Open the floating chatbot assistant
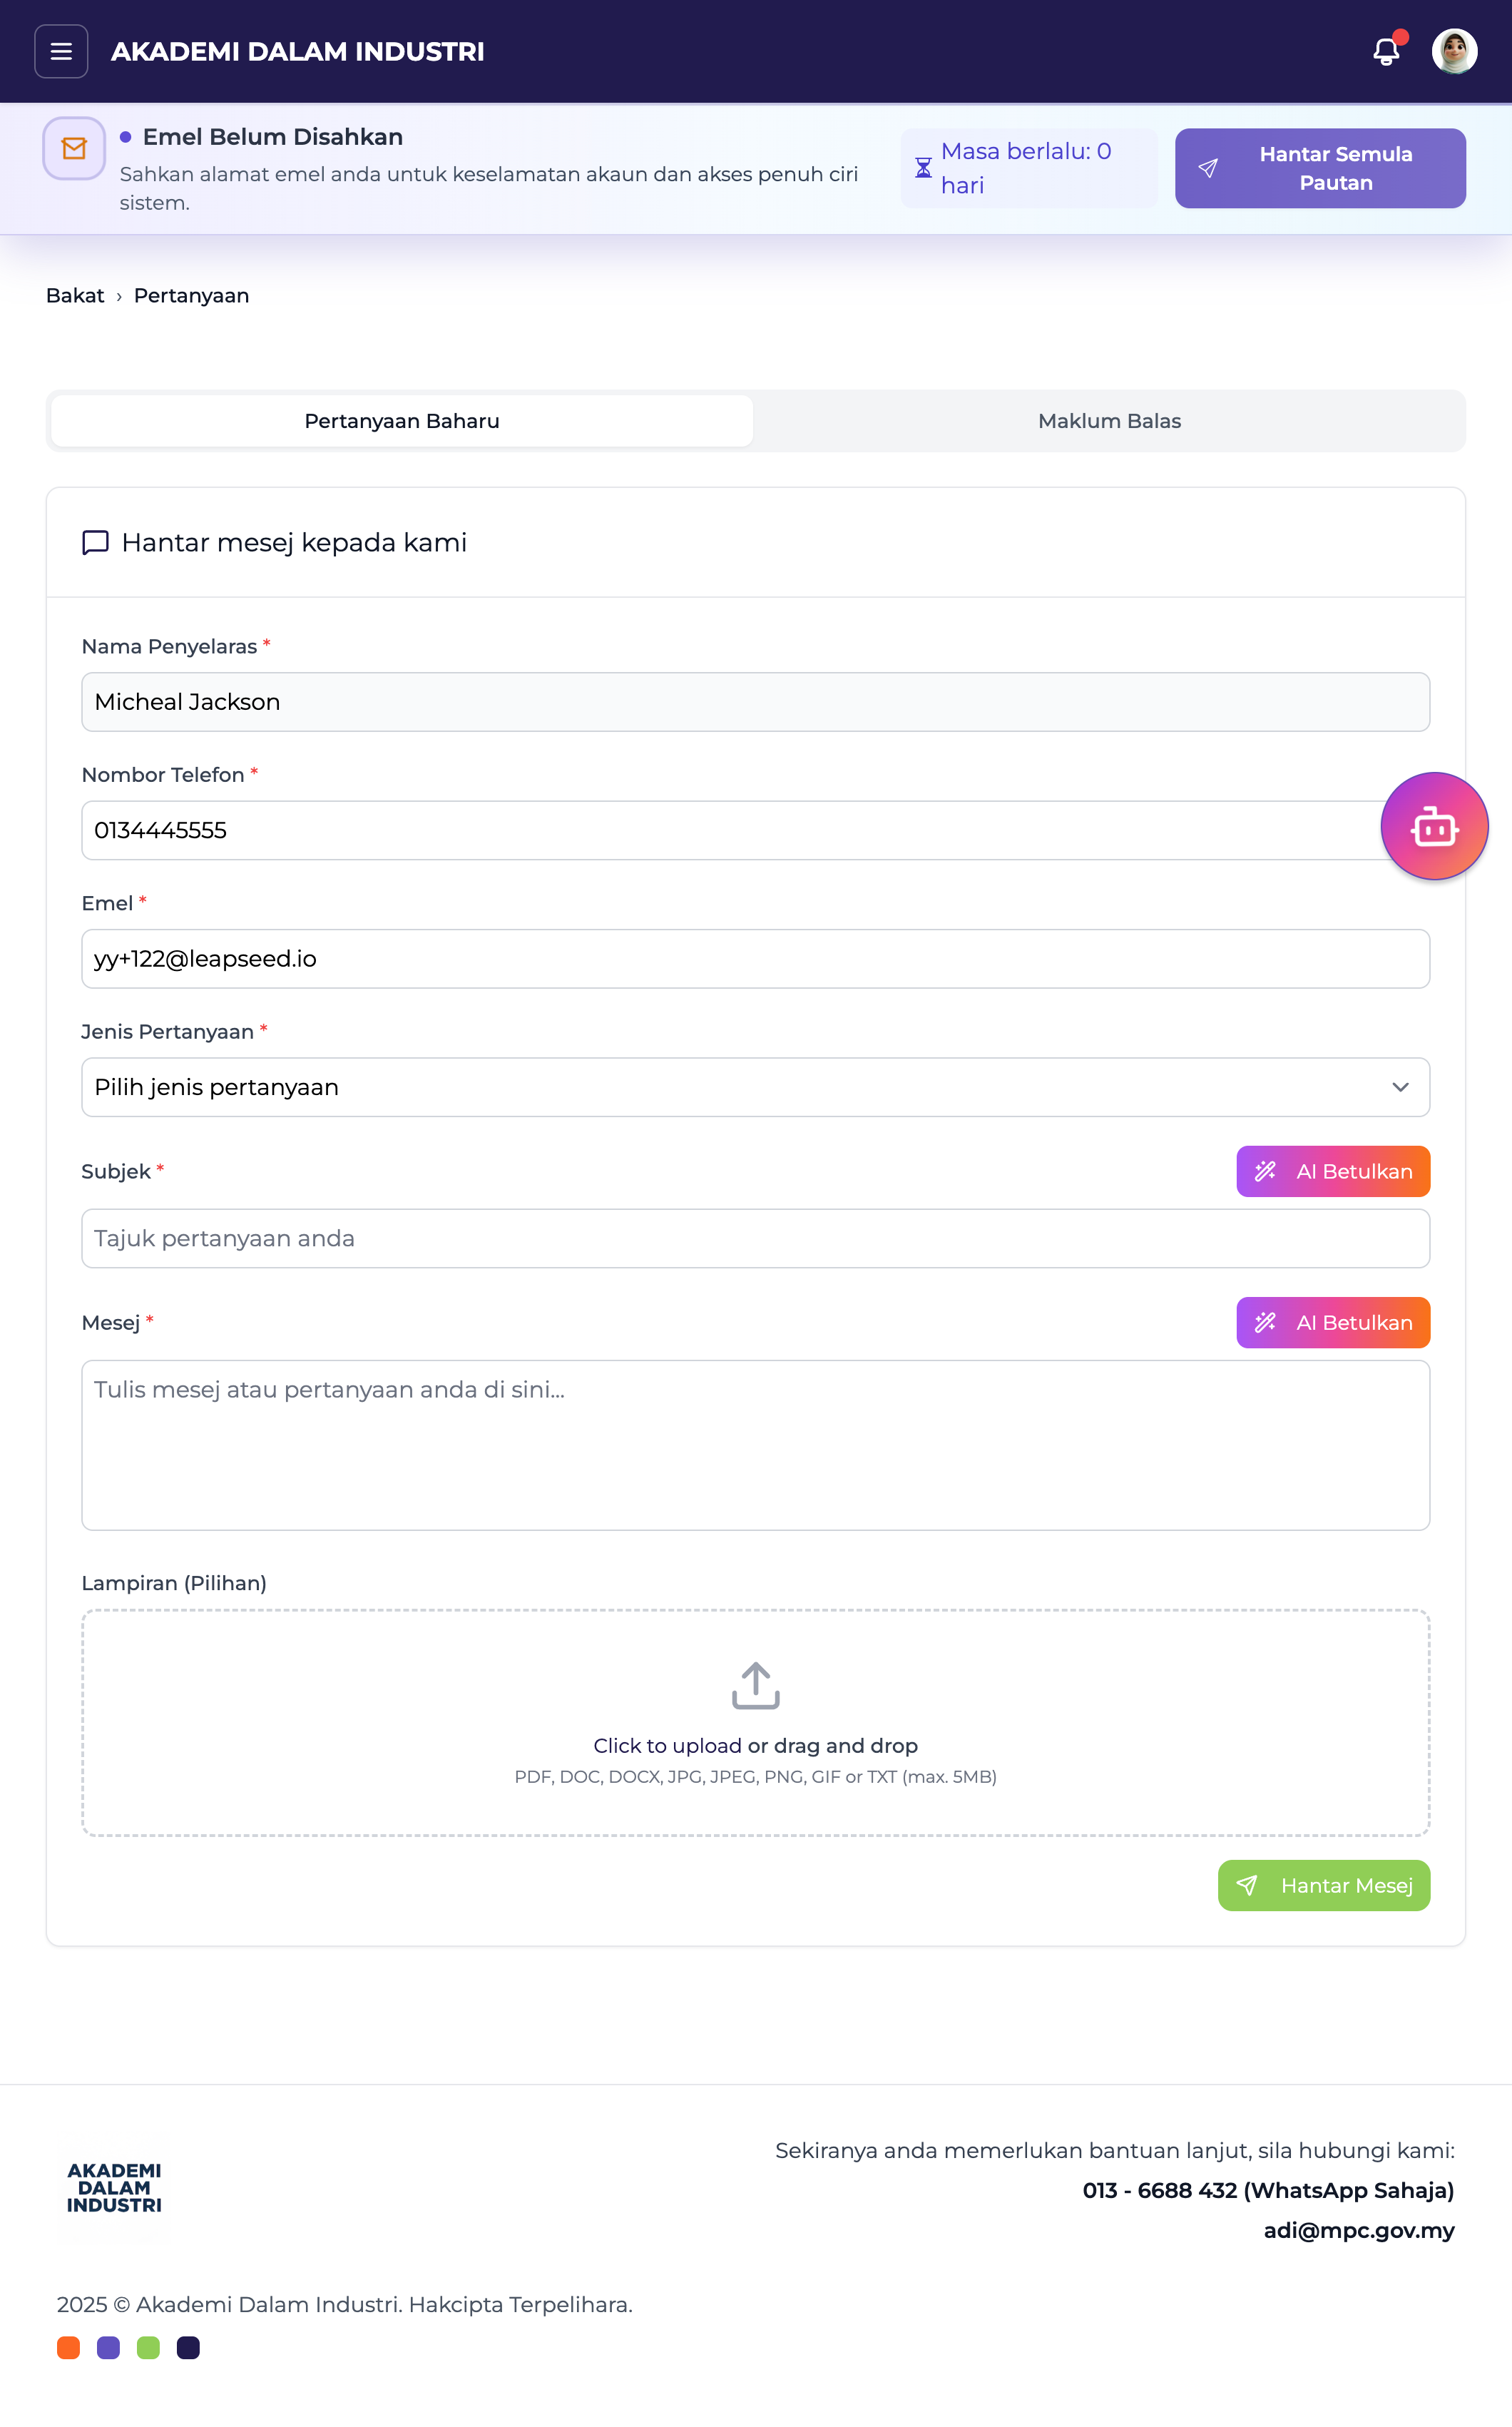The height and width of the screenshot is (2427, 1512). coord(1434,827)
